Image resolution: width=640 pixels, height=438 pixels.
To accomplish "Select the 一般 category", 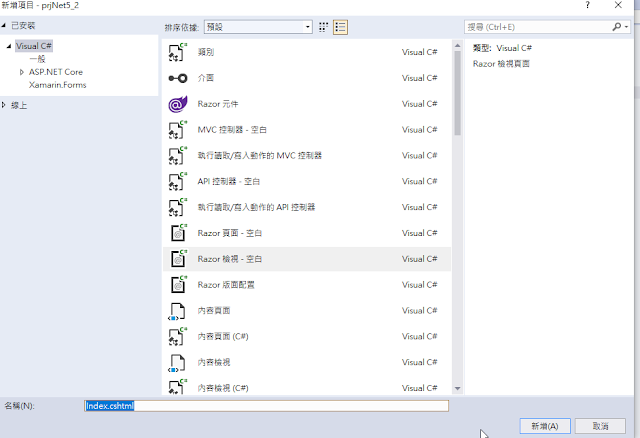I will [x=37, y=59].
